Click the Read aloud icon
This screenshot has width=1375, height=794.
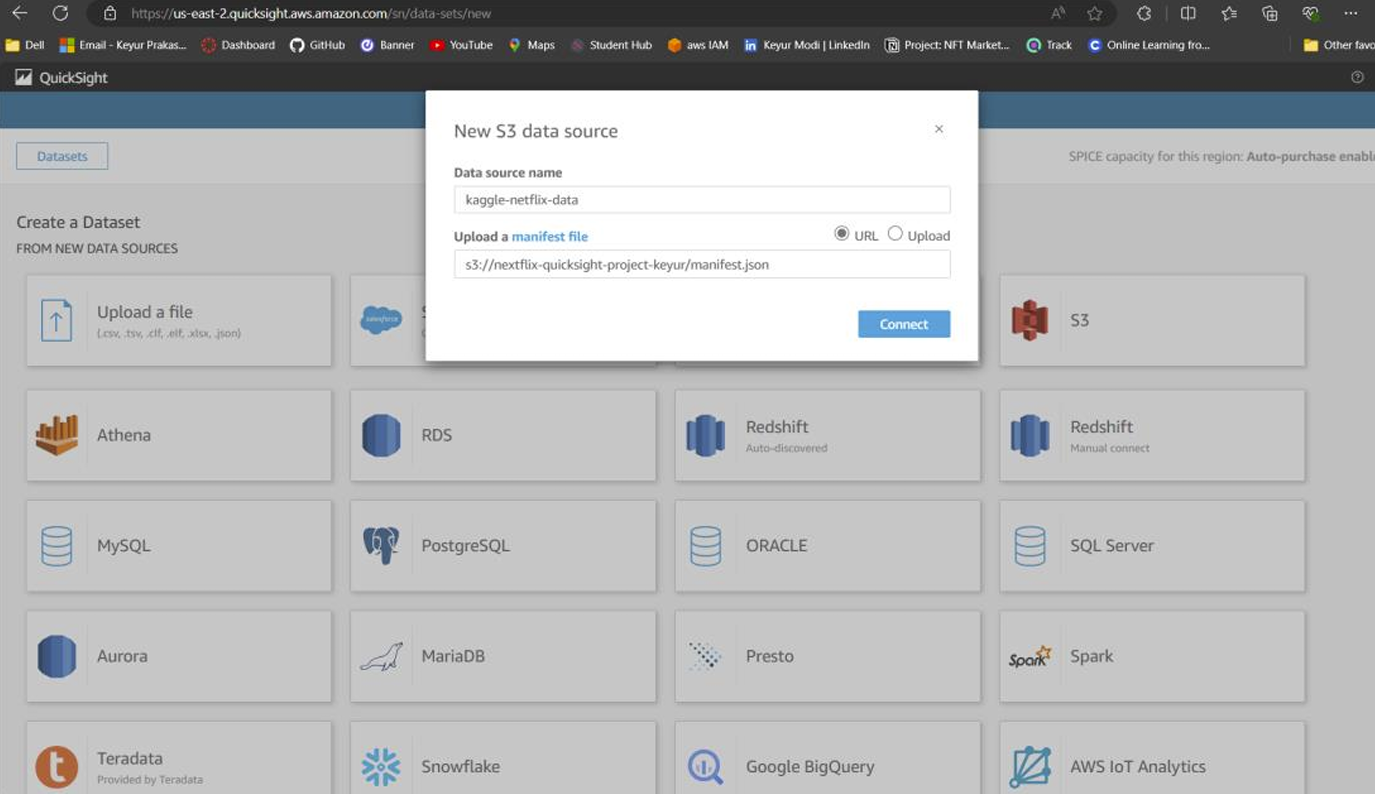[x=1058, y=14]
